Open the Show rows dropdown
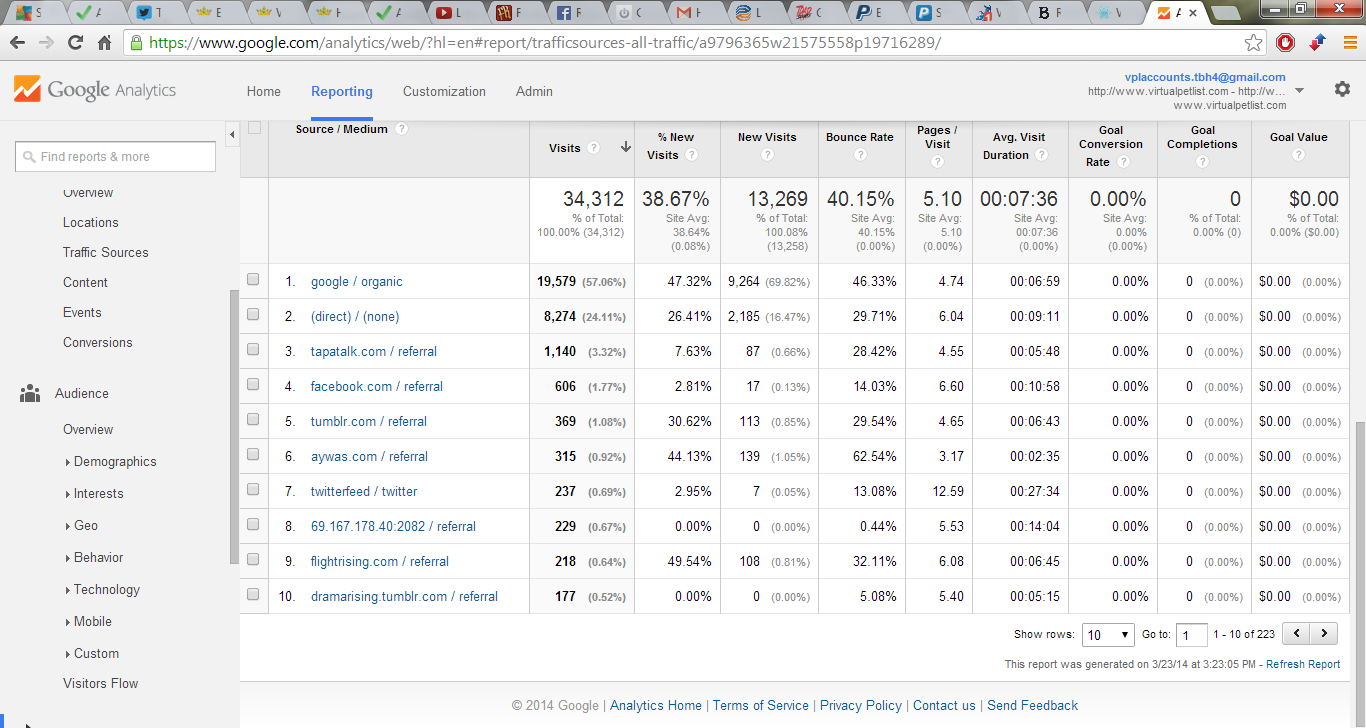Viewport: 1366px width, 728px height. pos(1108,634)
